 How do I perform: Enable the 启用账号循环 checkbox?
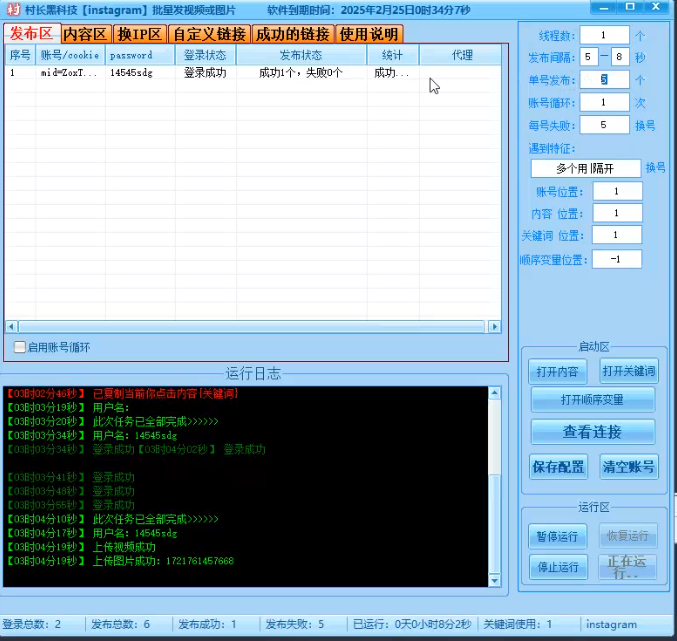pos(21,347)
